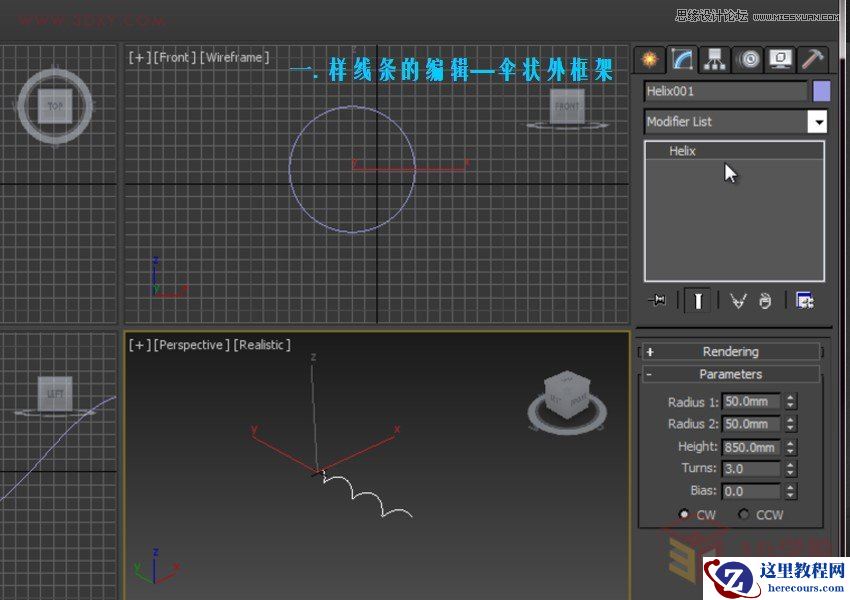
Task: Select the CCW radio button
Action: 743,514
